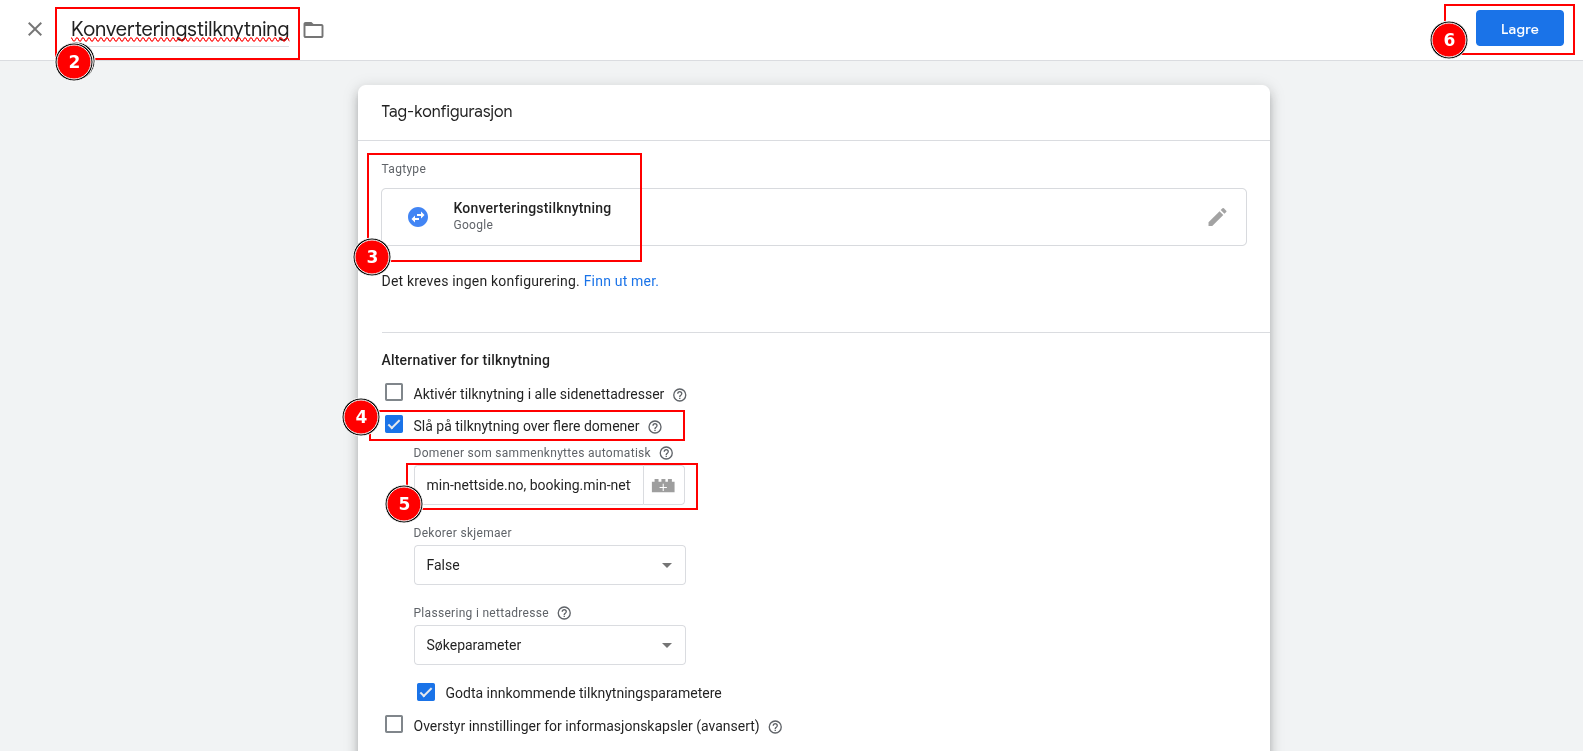Open the Finn ut mer link
Viewport: 1583px width, 751px height.
coord(620,281)
